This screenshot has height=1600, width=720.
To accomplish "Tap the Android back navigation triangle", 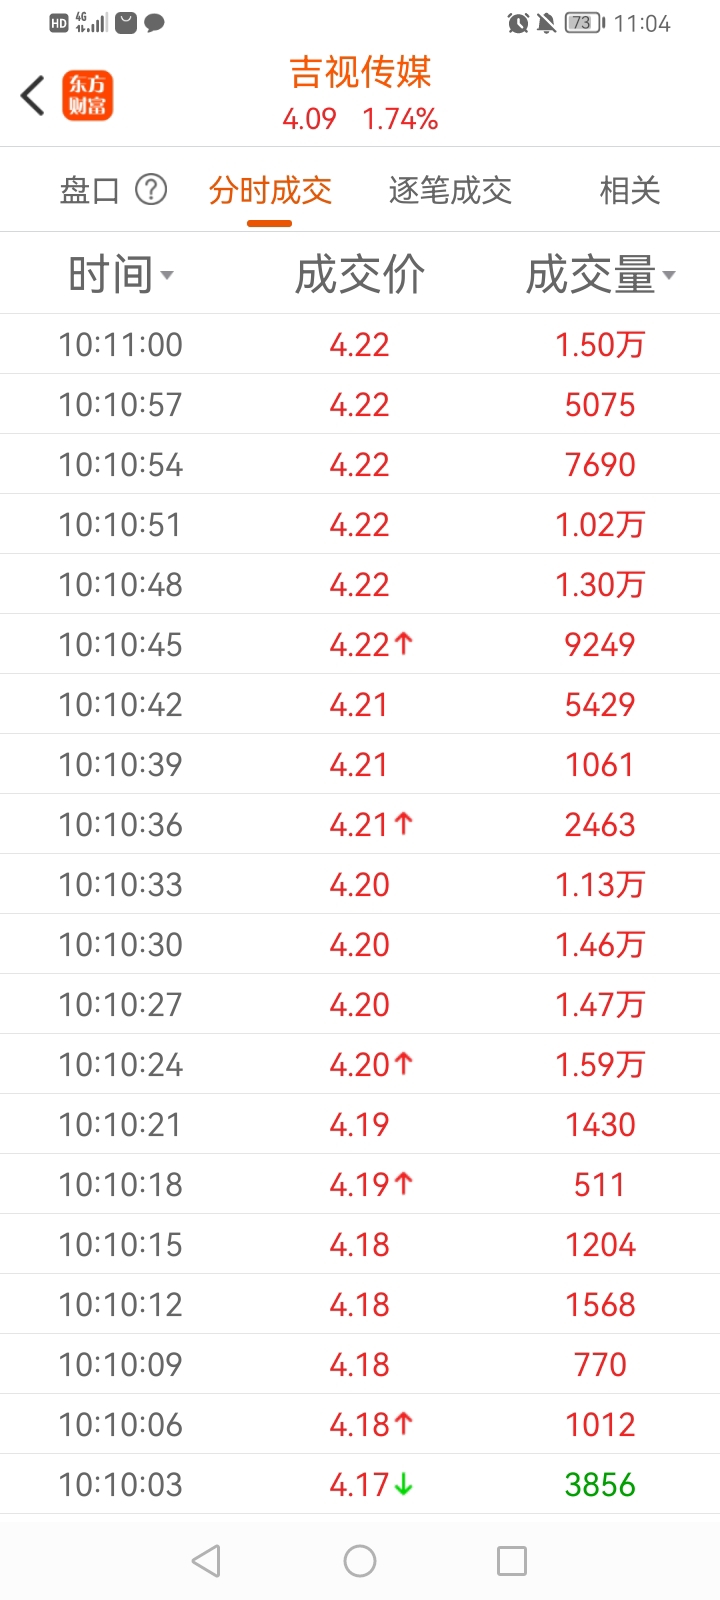I will click(x=206, y=1561).
